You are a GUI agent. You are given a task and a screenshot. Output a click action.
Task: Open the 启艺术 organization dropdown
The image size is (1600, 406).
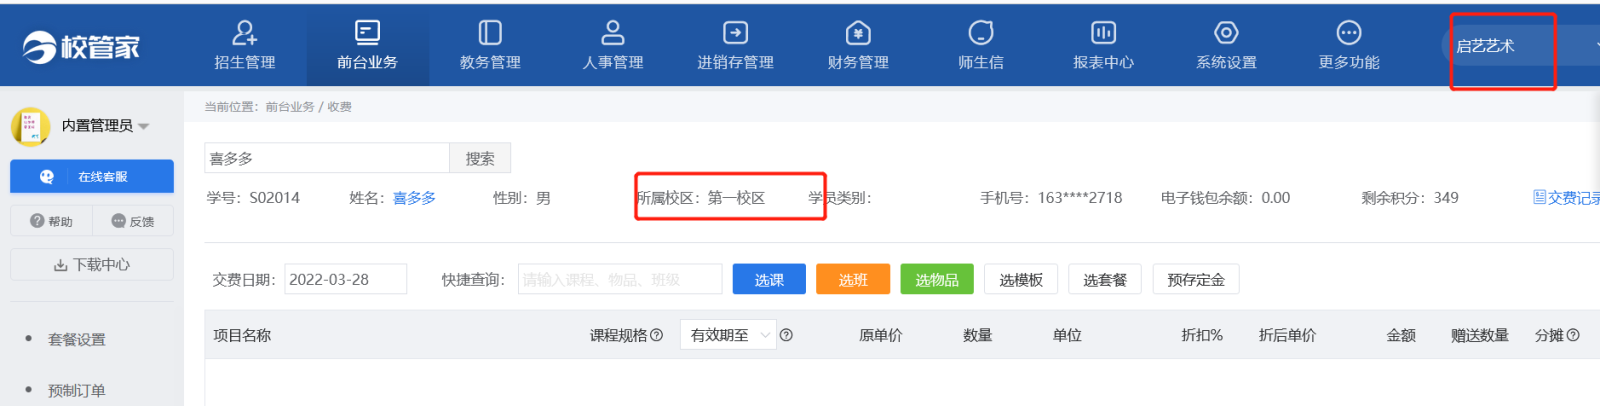point(1520,46)
